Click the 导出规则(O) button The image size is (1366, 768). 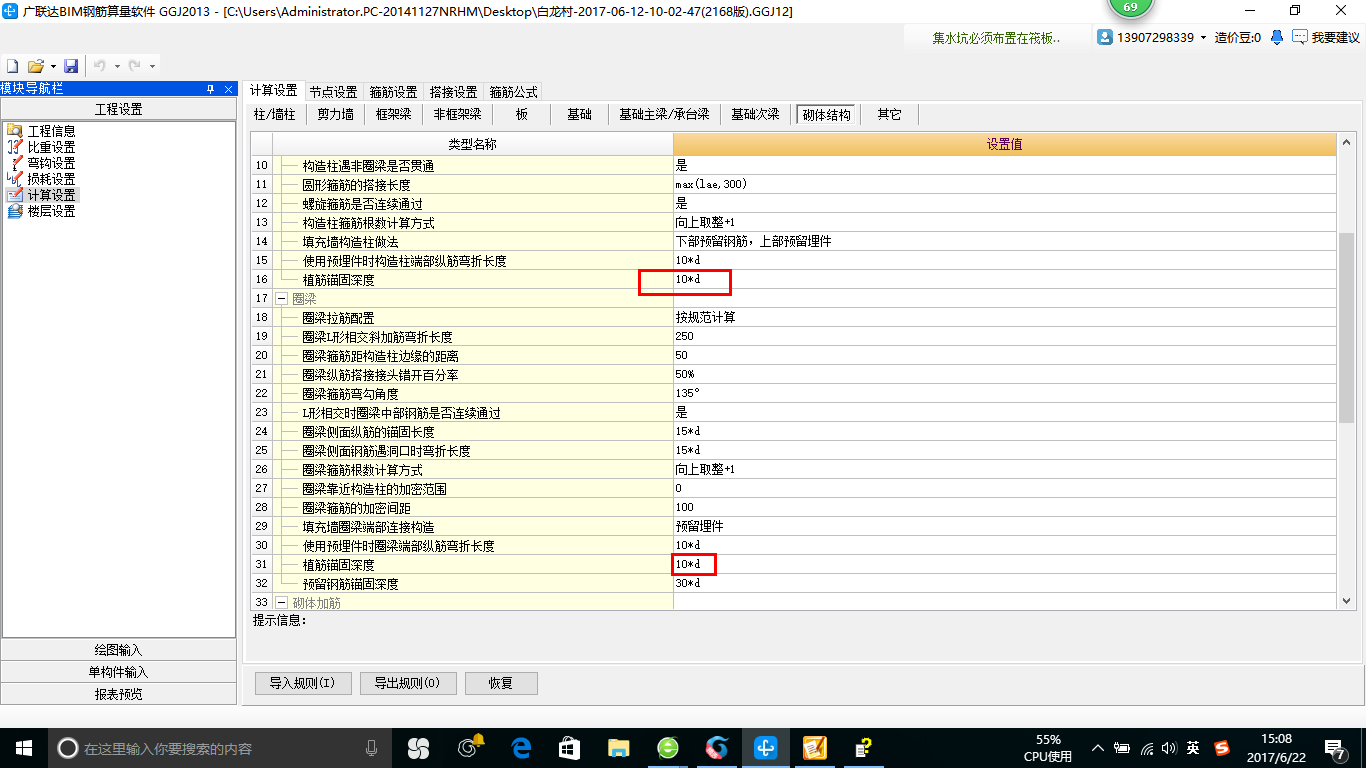pos(408,683)
